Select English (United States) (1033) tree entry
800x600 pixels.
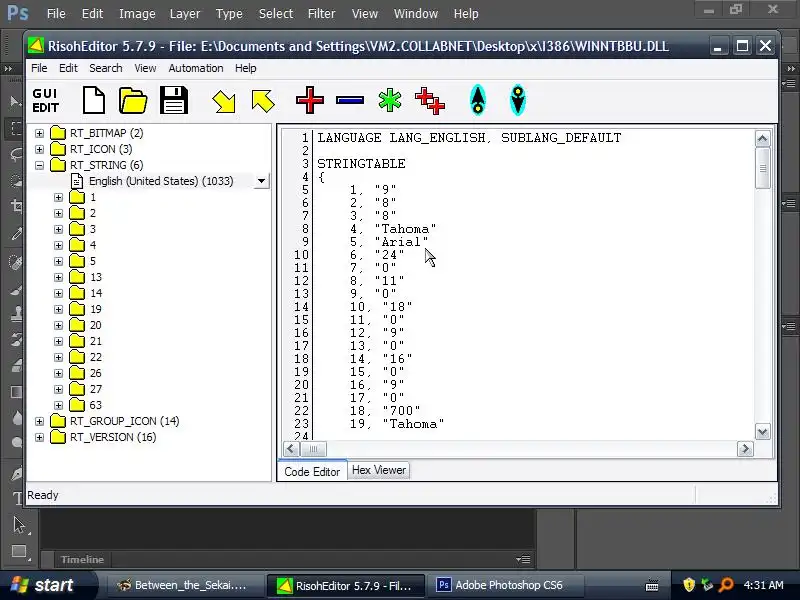tap(161, 181)
